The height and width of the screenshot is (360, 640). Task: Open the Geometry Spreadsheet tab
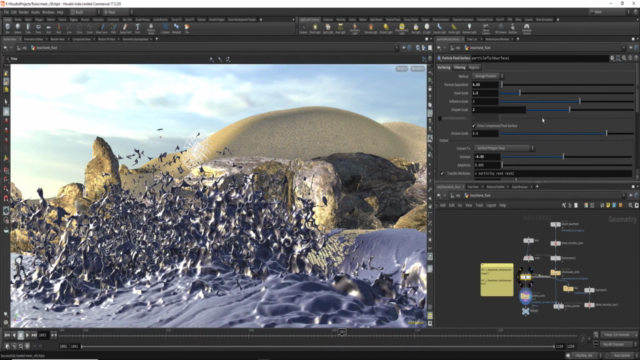coord(136,39)
